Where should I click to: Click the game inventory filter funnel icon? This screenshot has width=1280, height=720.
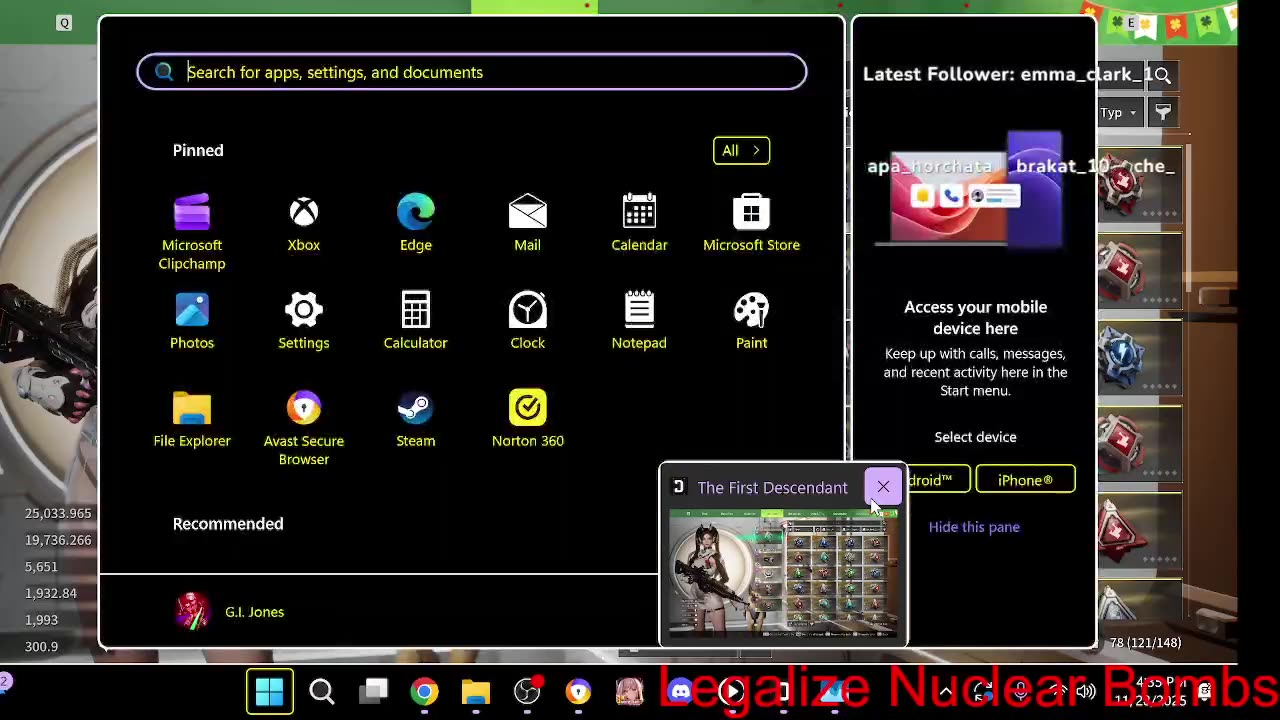click(1163, 113)
